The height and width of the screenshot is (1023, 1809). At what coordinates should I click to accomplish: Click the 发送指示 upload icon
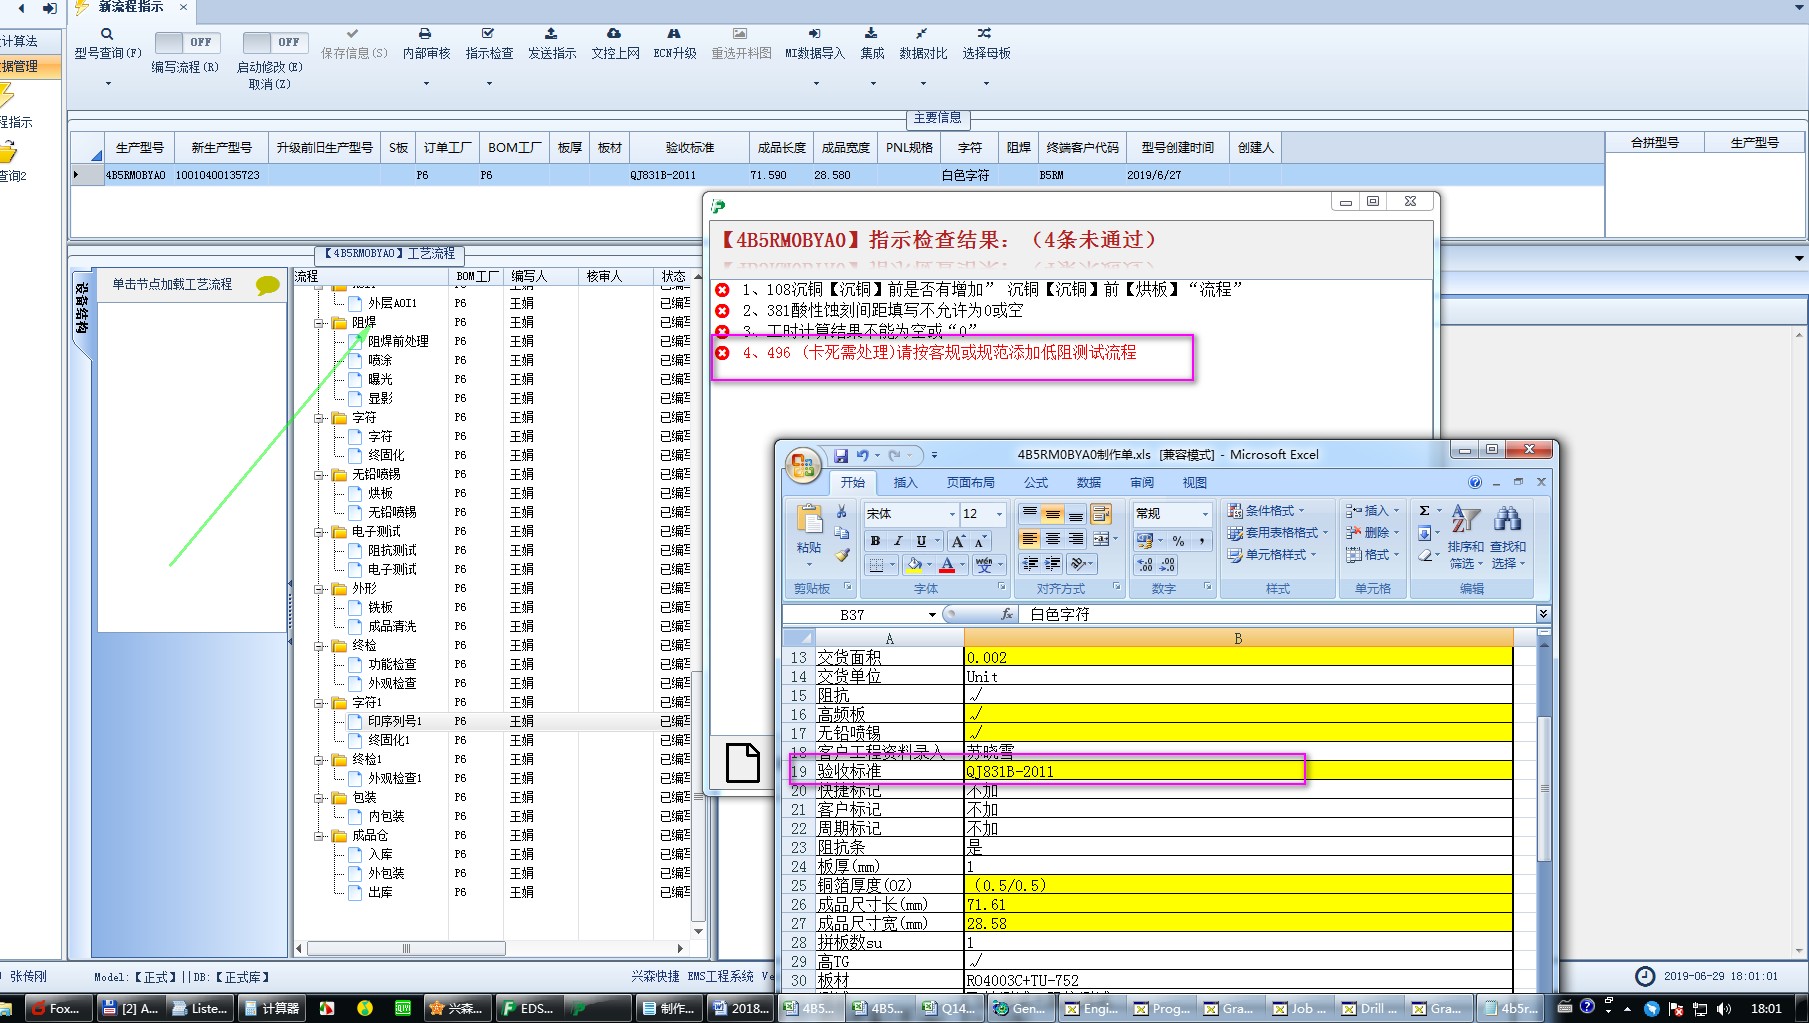pos(551,33)
